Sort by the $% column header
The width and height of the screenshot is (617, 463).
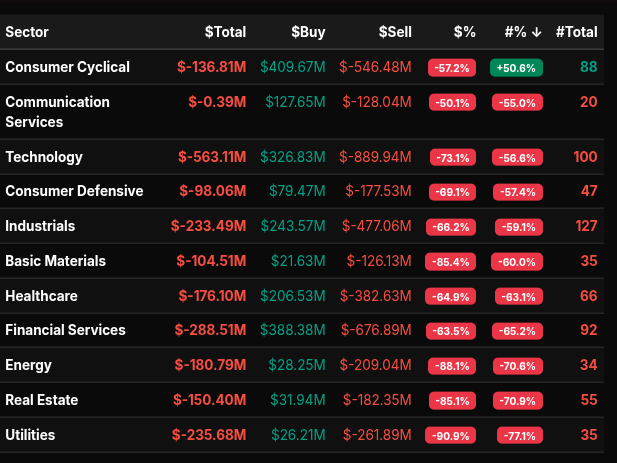464,32
